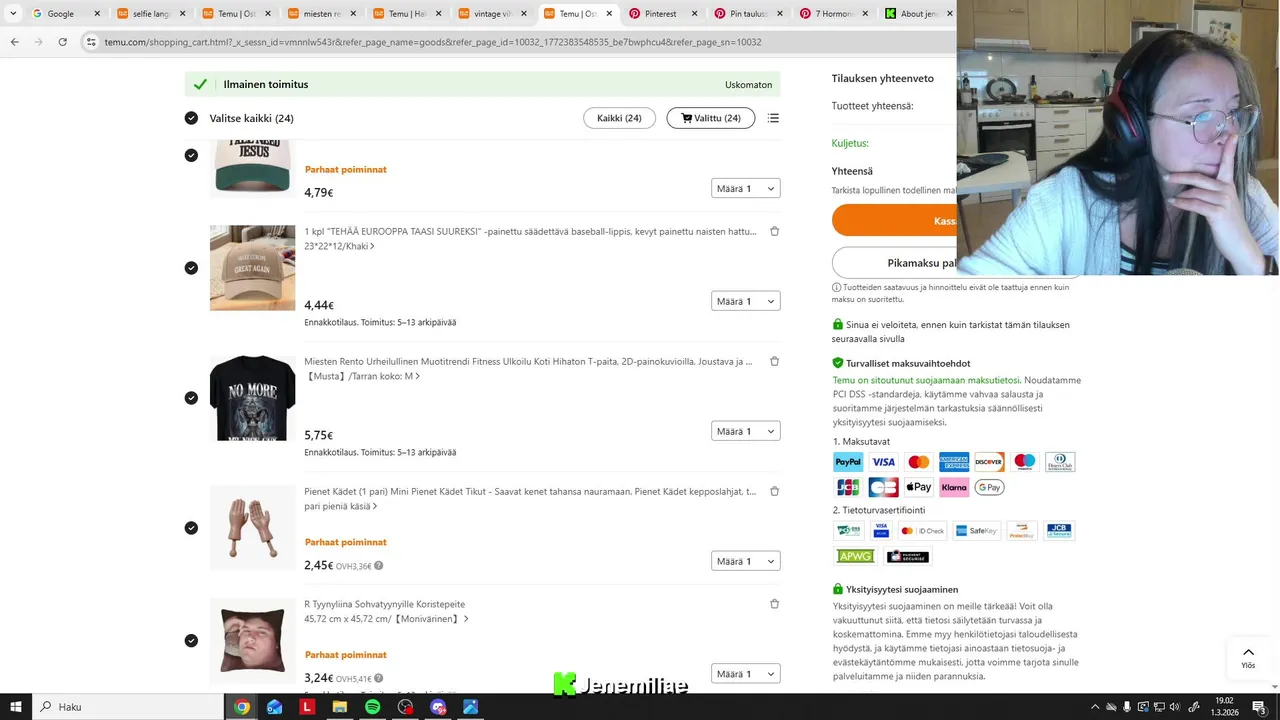1280x720 pixels.
Task: Expand the 23*22*12/Khaki variant selector
Action: point(340,246)
